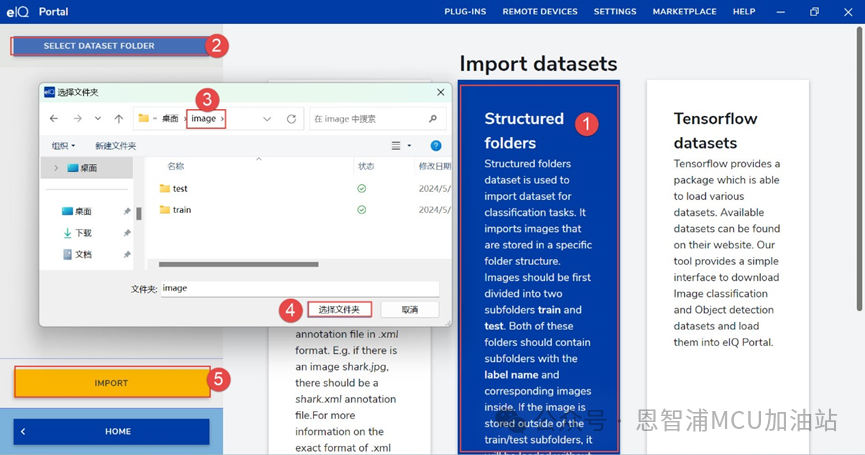Click the main page vertical scrollbar

click(x=859, y=168)
